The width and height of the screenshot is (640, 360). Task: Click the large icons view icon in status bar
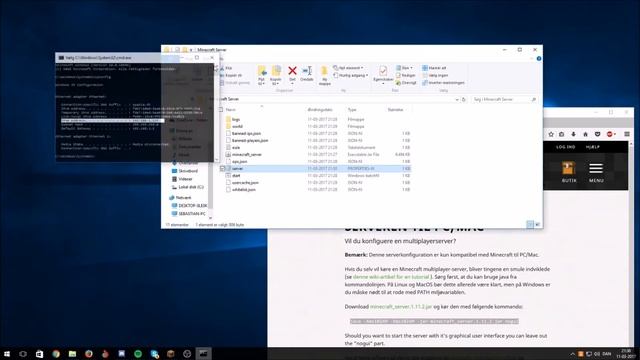[x=538, y=224]
